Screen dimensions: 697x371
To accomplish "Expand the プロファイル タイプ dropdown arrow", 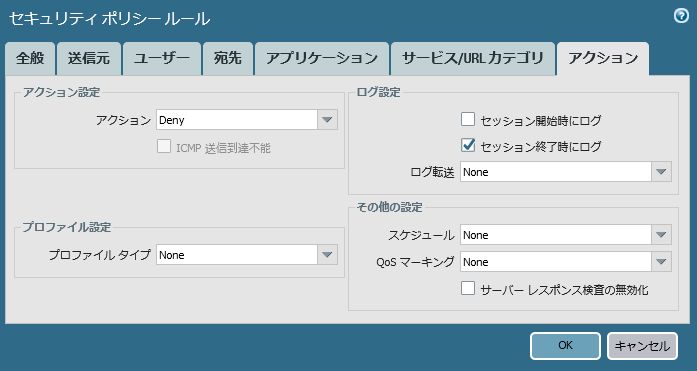I will click(327, 255).
